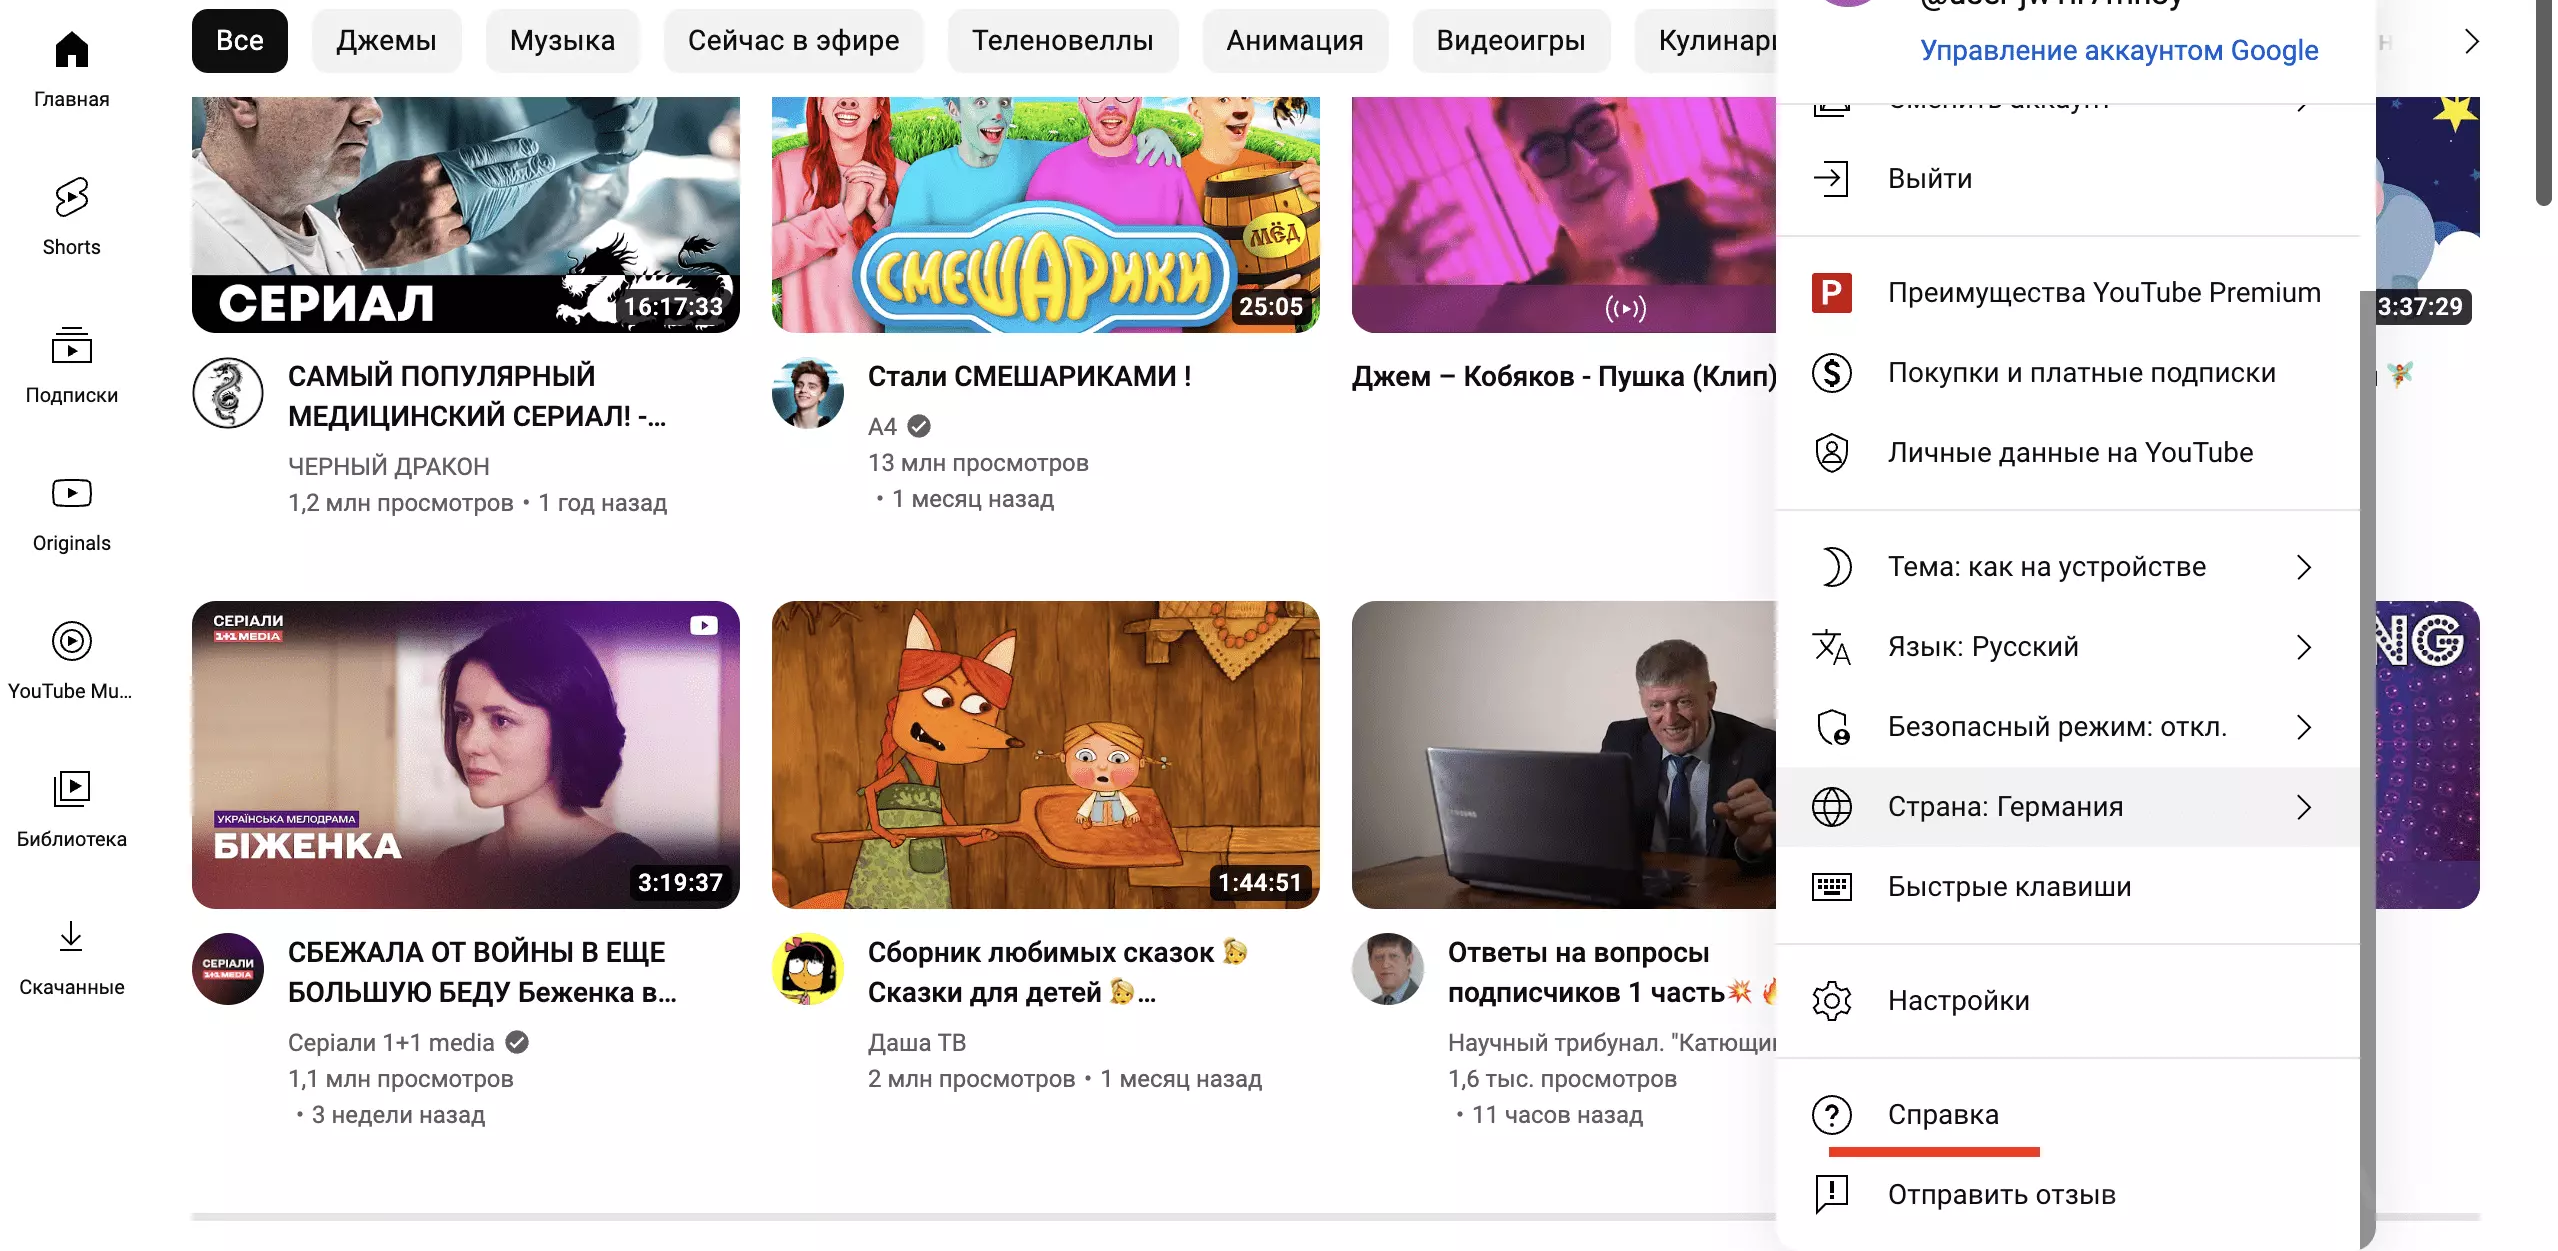Screen dimensions: 2558x1251
Task: Click Серіали 1+1 media channel avatar
Action: 228,969
